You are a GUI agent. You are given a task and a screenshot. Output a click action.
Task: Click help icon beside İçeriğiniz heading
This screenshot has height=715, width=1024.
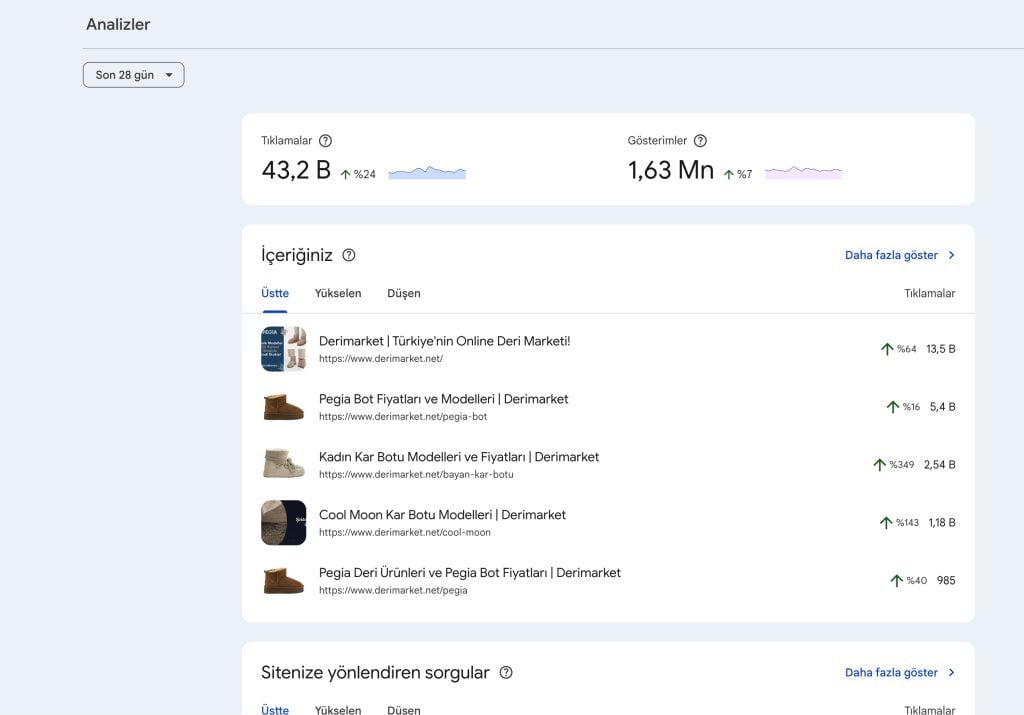[349, 255]
